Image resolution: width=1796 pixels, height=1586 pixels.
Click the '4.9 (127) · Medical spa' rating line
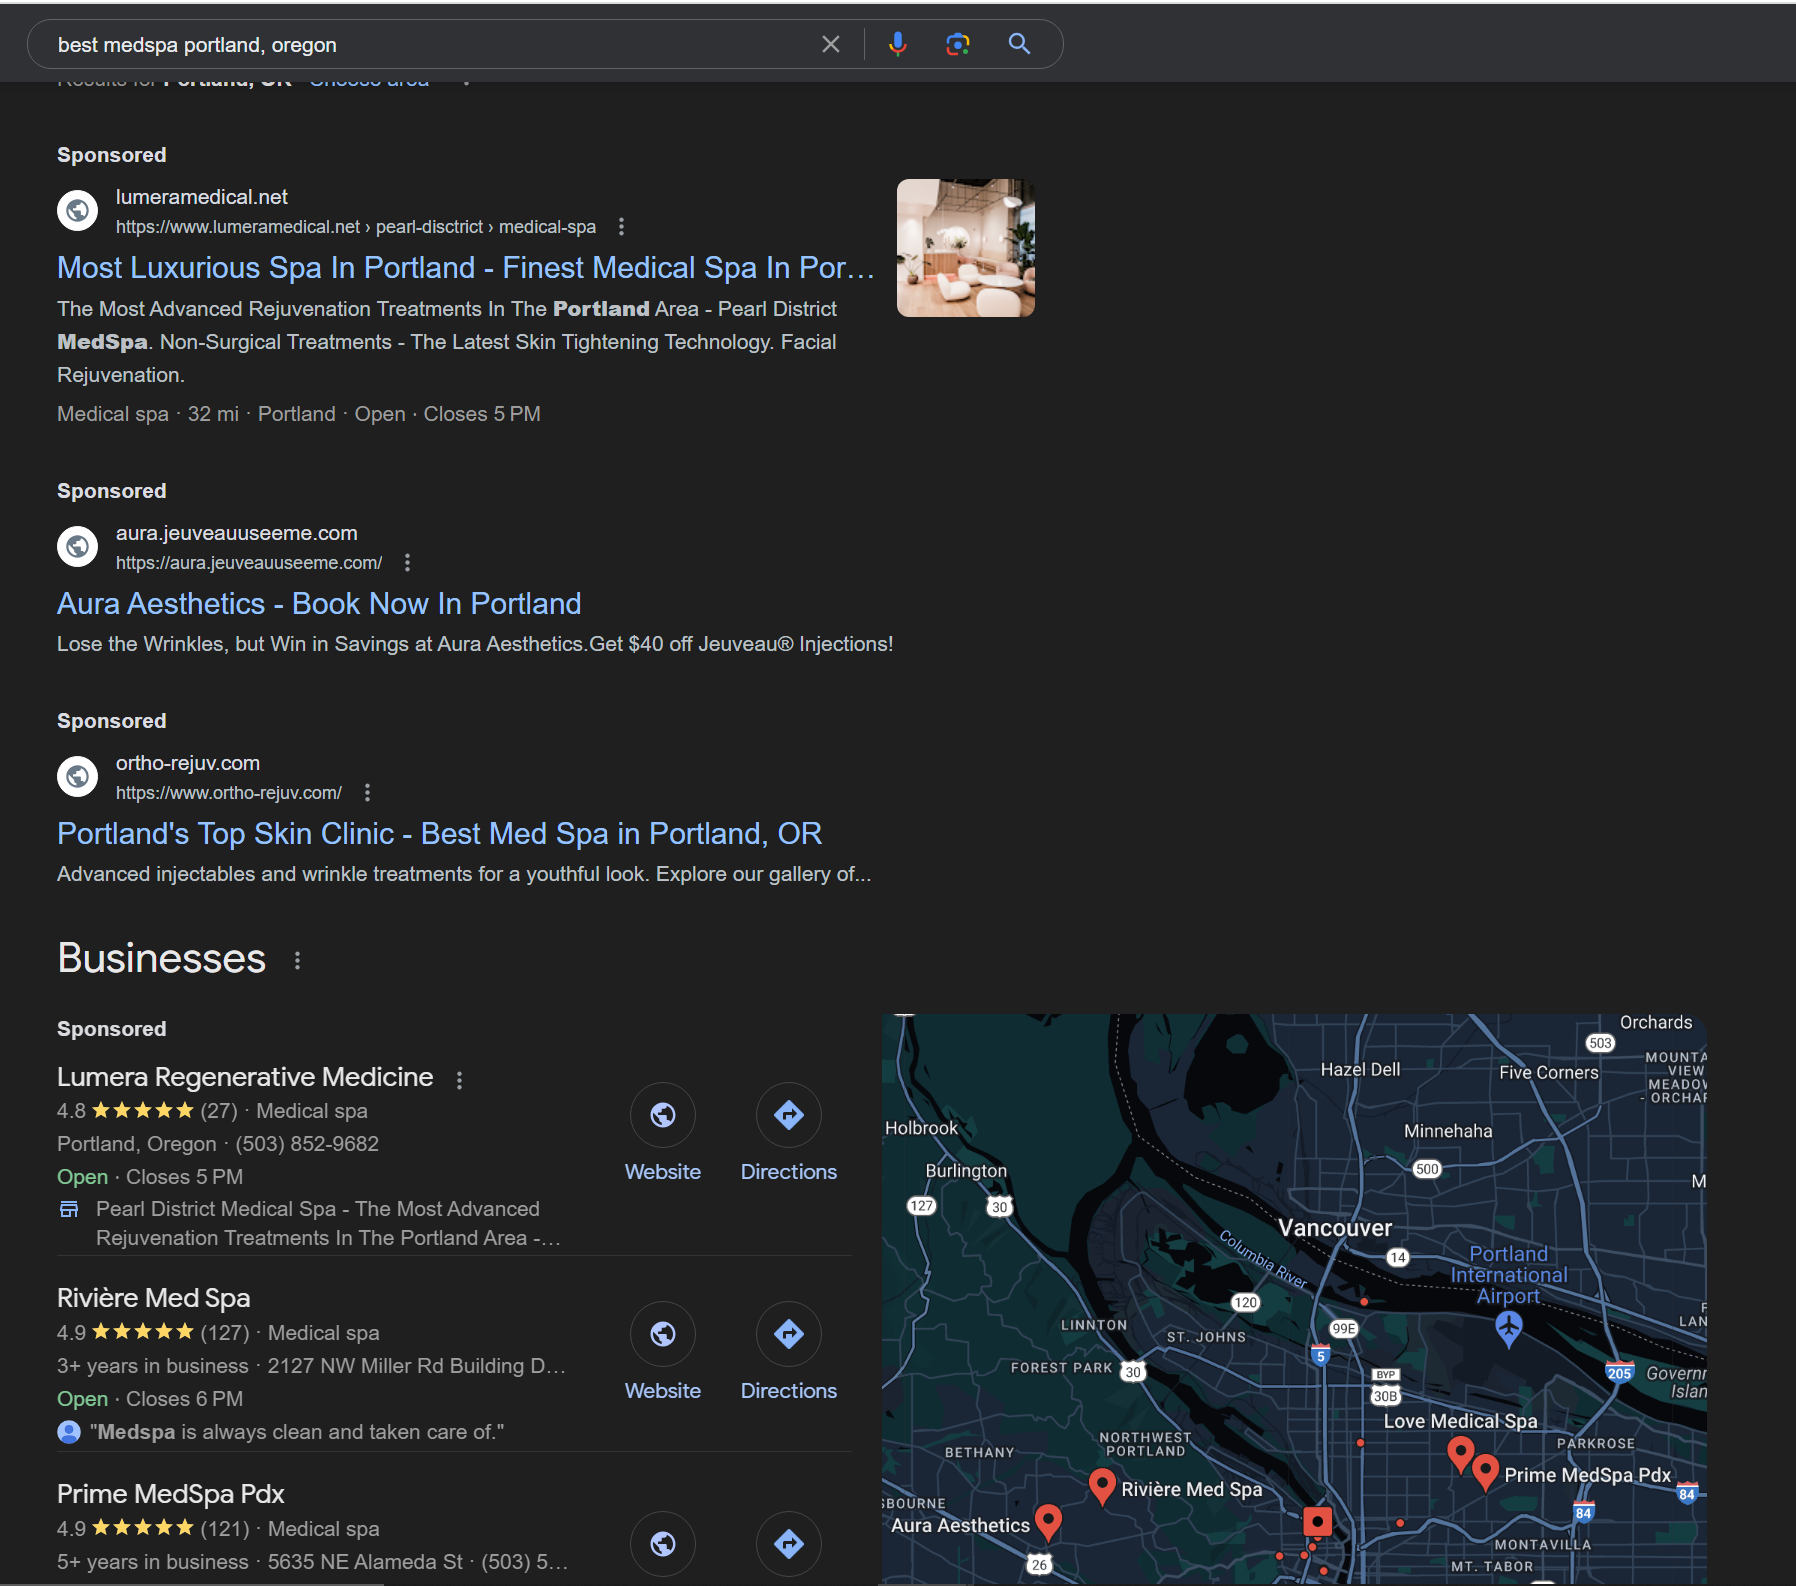tap(218, 1333)
